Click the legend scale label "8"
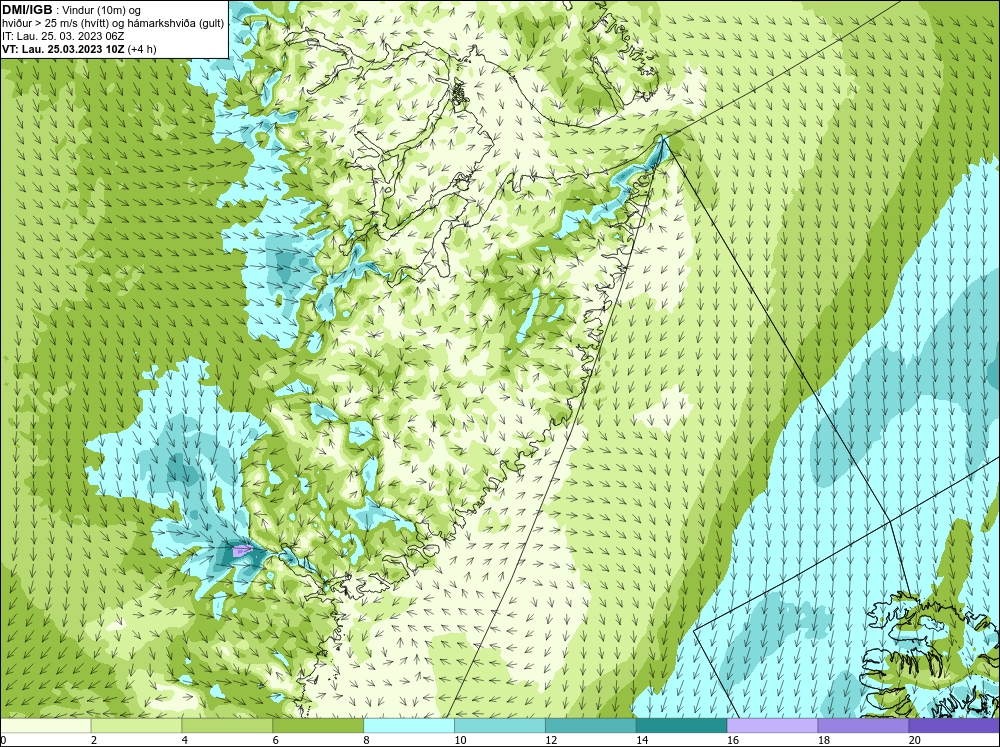Image resolution: width=1000 pixels, height=747 pixels. tap(367, 740)
